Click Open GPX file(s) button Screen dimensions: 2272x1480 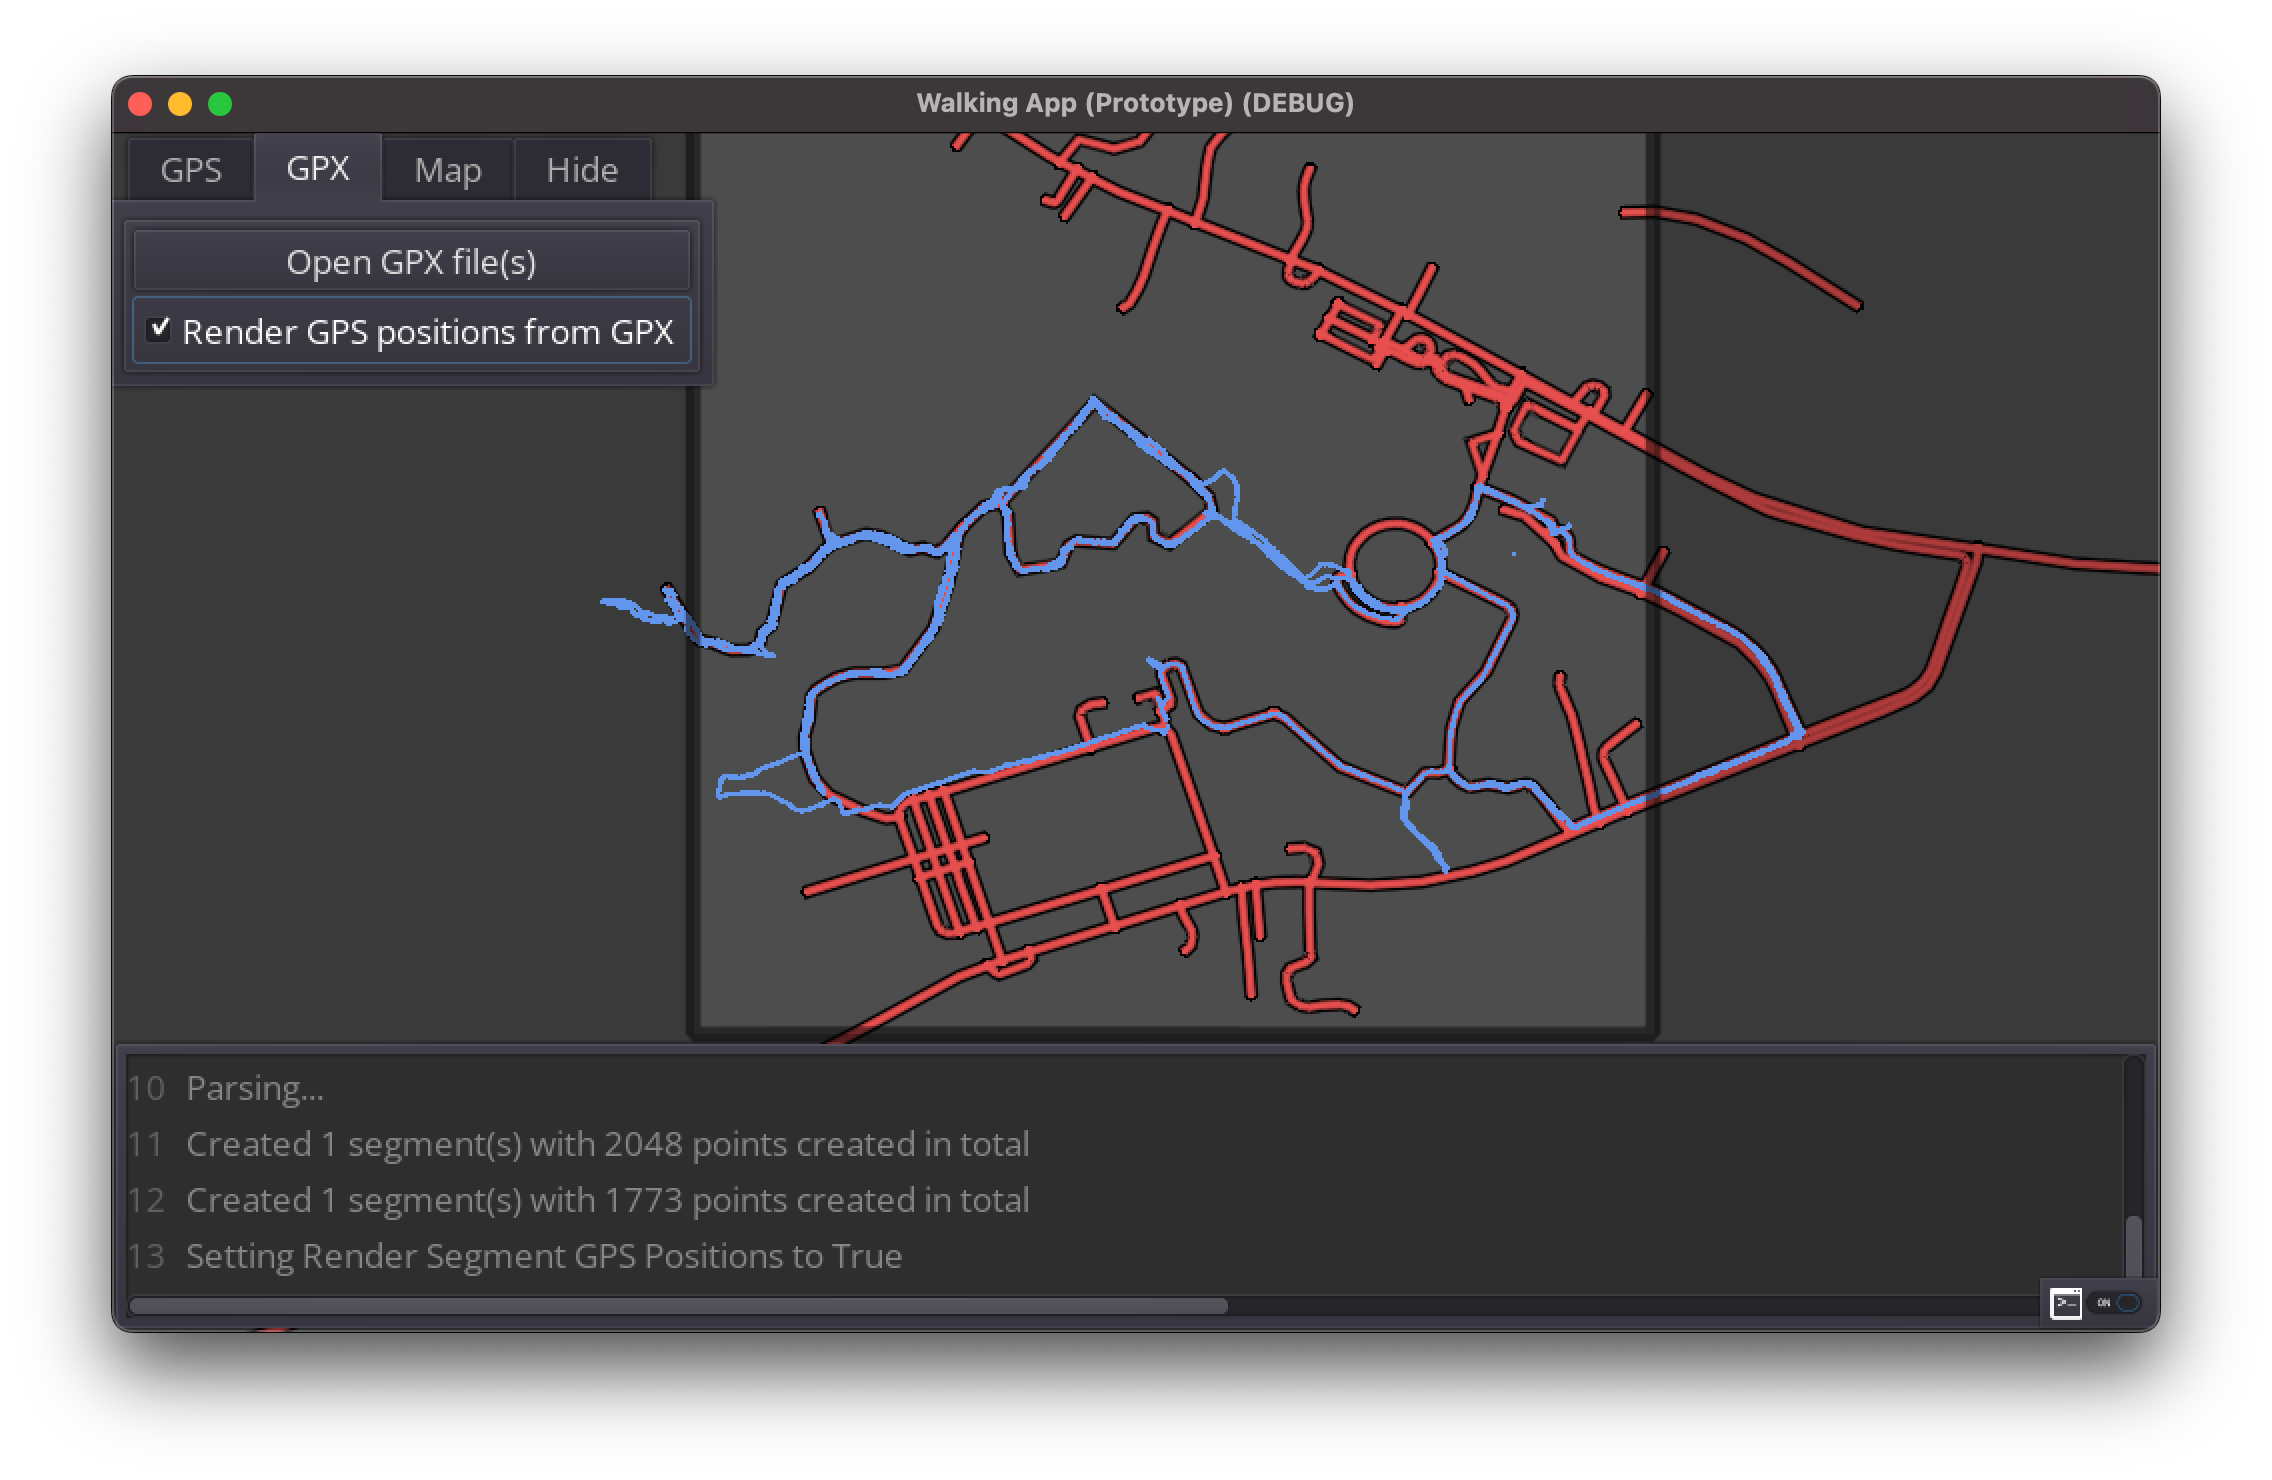[x=411, y=261]
